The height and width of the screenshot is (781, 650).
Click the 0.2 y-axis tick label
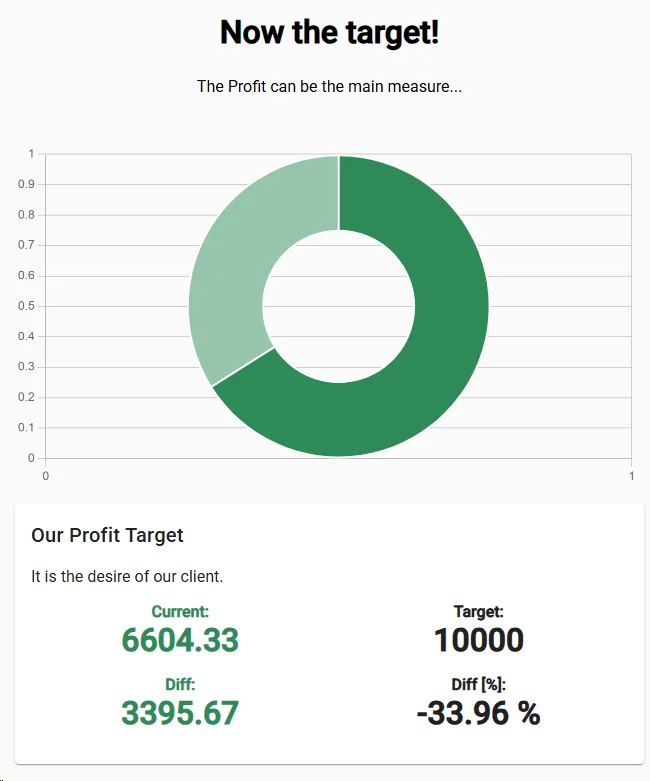(x=26, y=397)
